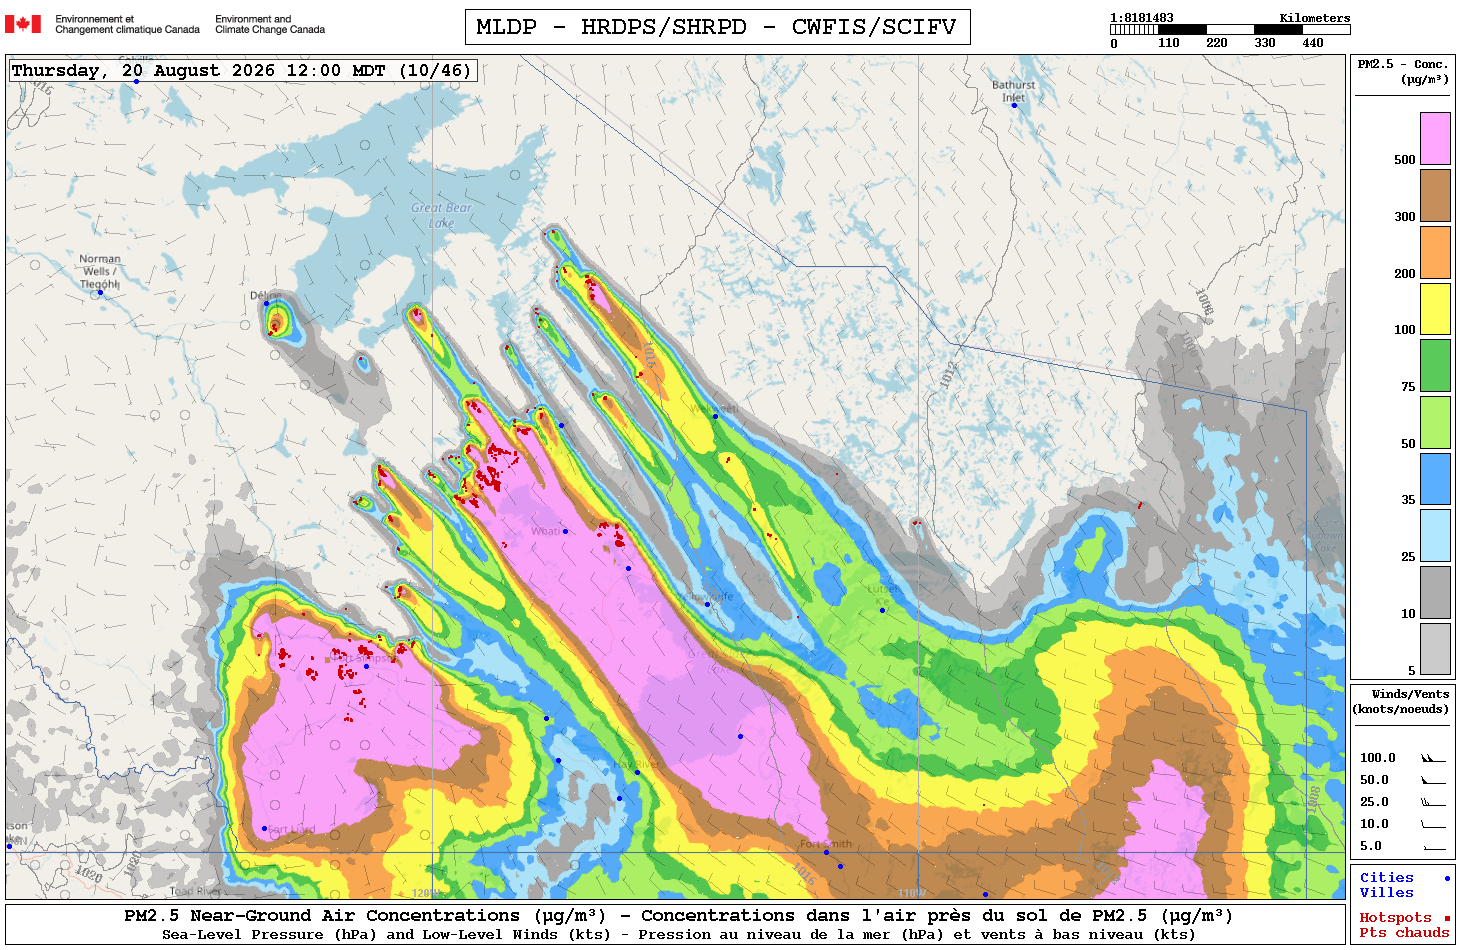The width and height of the screenshot is (1460, 950).
Task: Click the Hotspots Pts chauds legend label
Action: pyautogui.click(x=1404, y=925)
